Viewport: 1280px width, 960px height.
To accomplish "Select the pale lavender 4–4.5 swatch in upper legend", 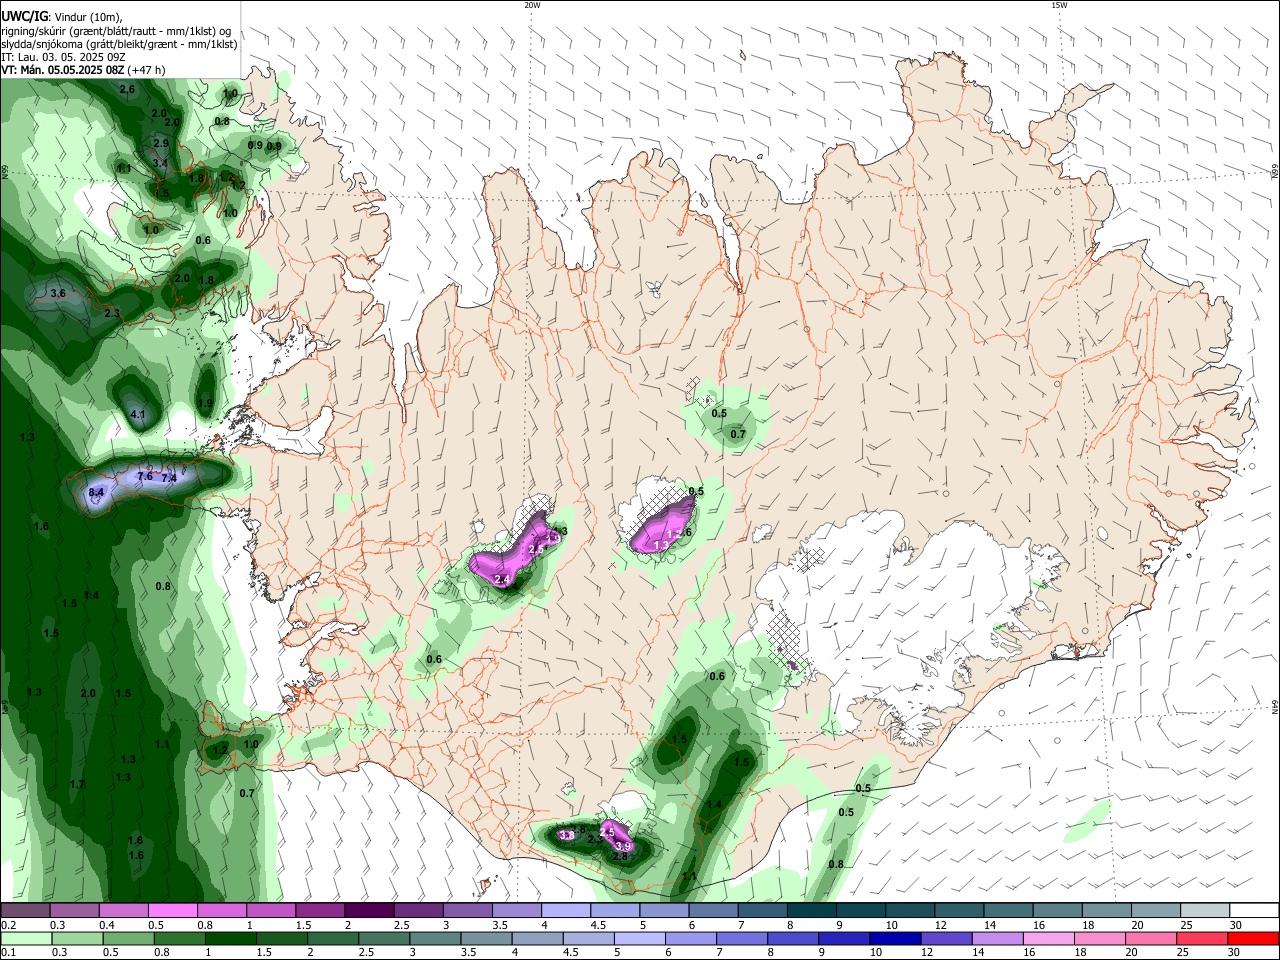I will (x=565, y=910).
